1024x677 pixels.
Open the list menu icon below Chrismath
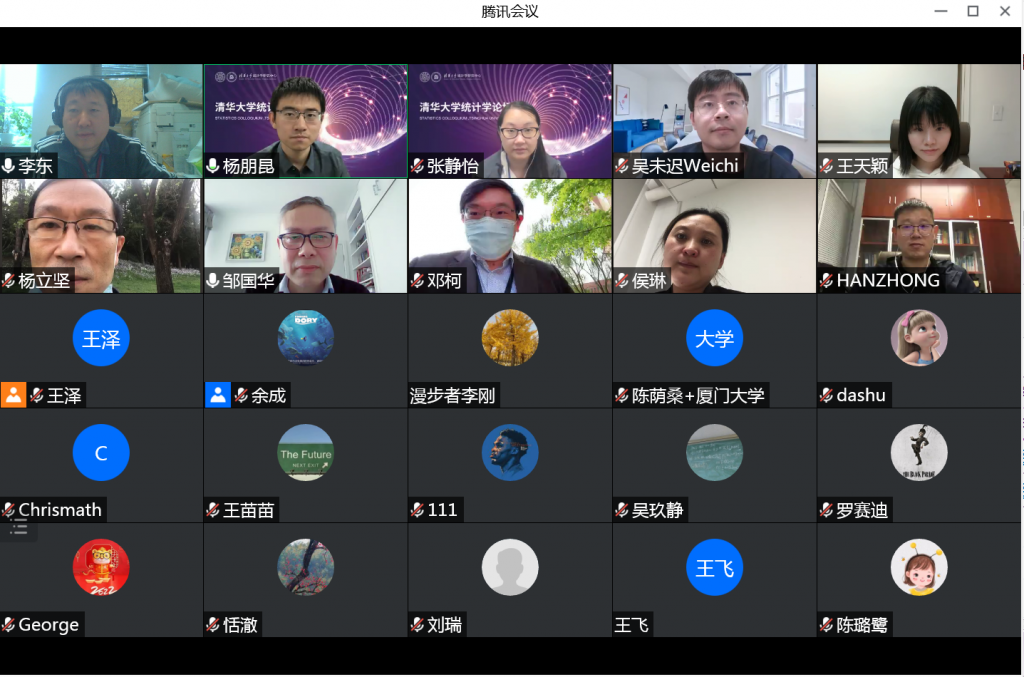[19, 529]
